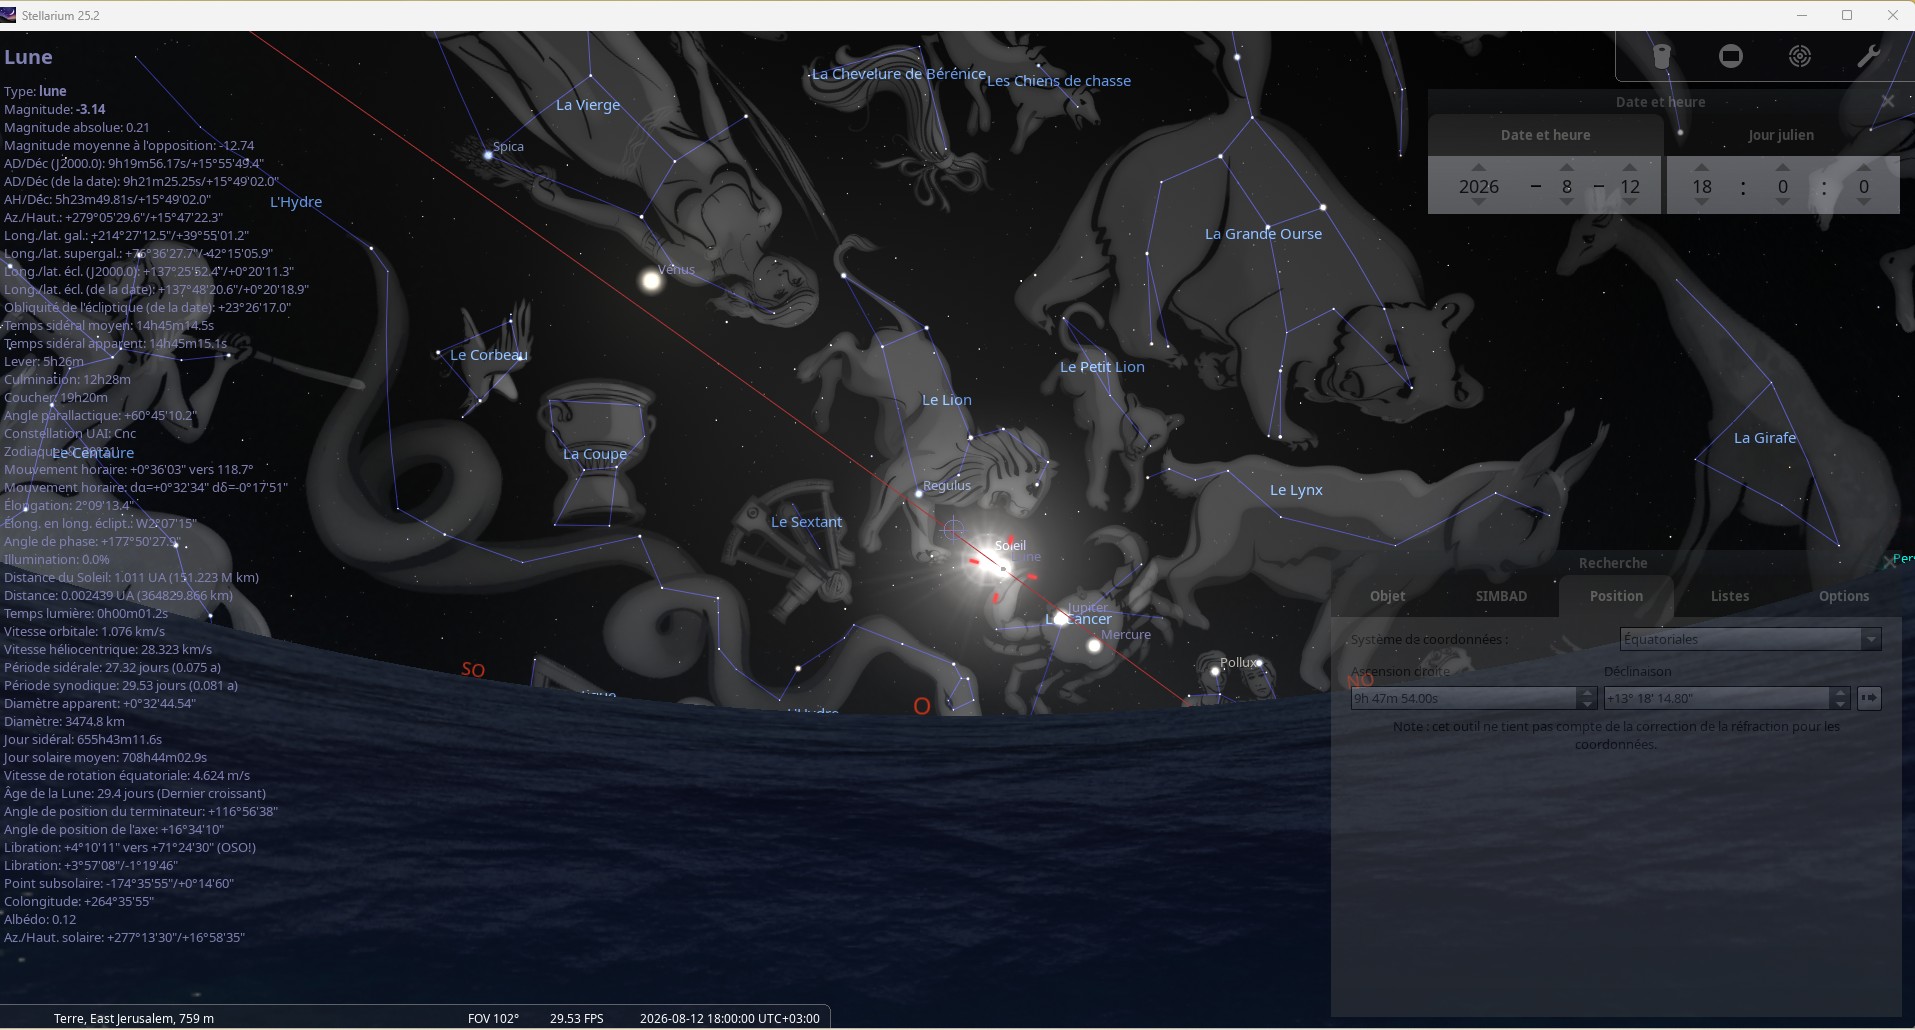Select Venus in the sky view
This screenshot has width=1915, height=1030.
coord(651,281)
